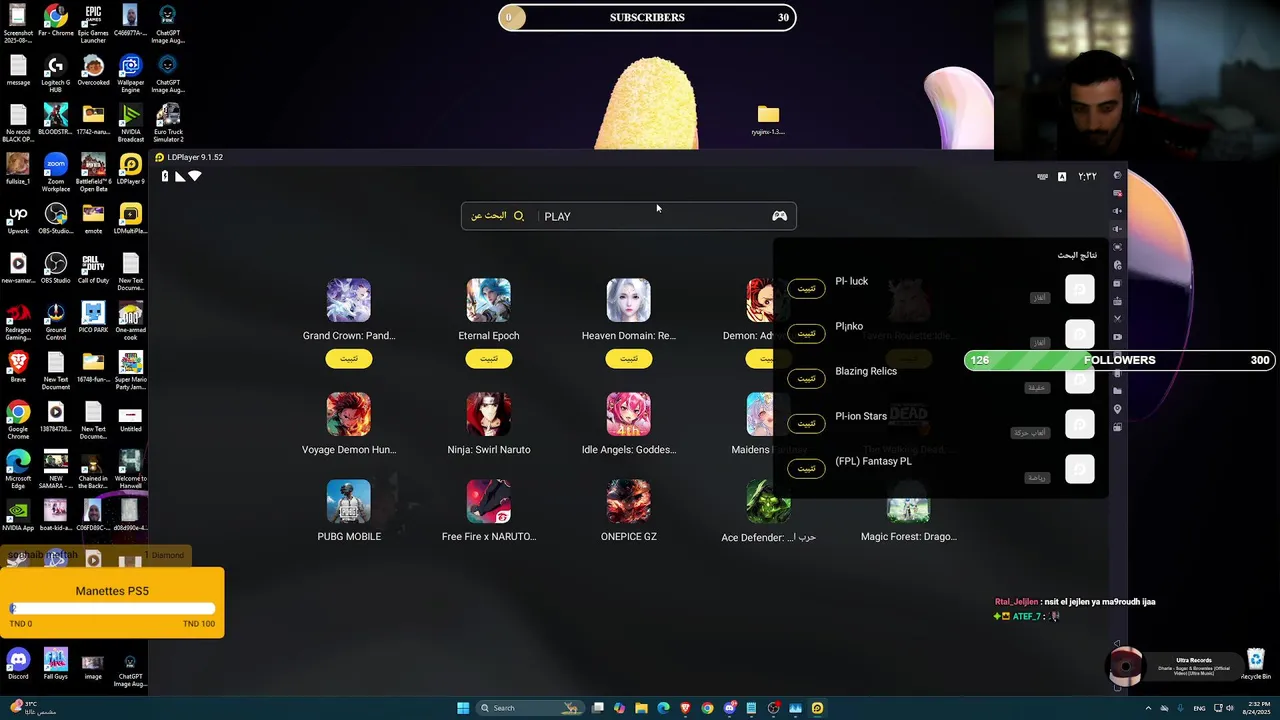This screenshot has width=1280, height=720.
Task: Launch Free Fire x NARUTO app icon
Action: coord(489,501)
